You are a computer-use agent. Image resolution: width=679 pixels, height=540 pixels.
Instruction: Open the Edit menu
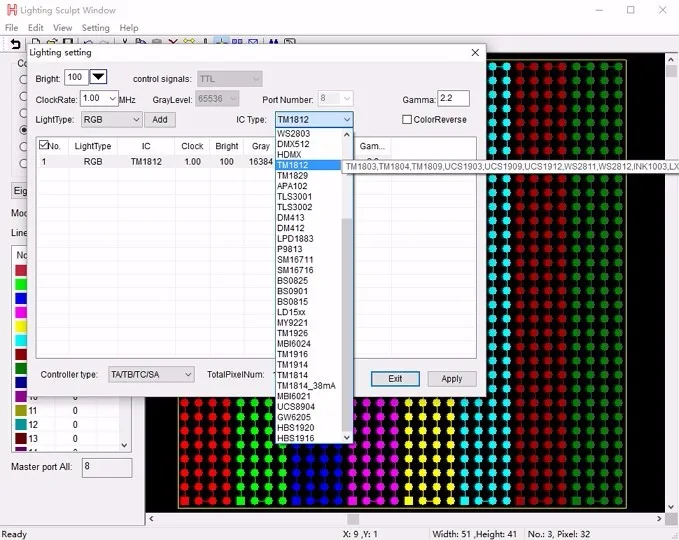coord(36,28)
